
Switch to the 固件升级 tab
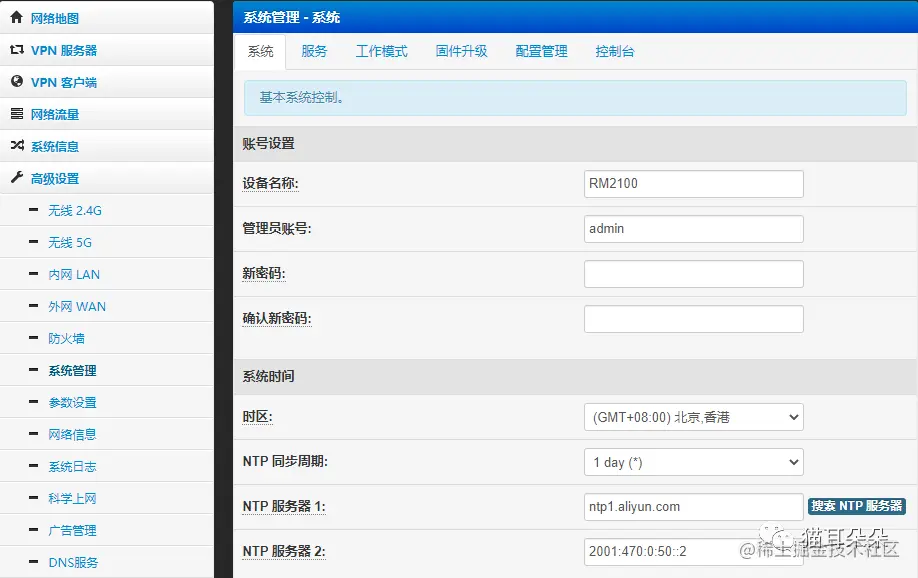pyautogui.click(x=461, y=52)
